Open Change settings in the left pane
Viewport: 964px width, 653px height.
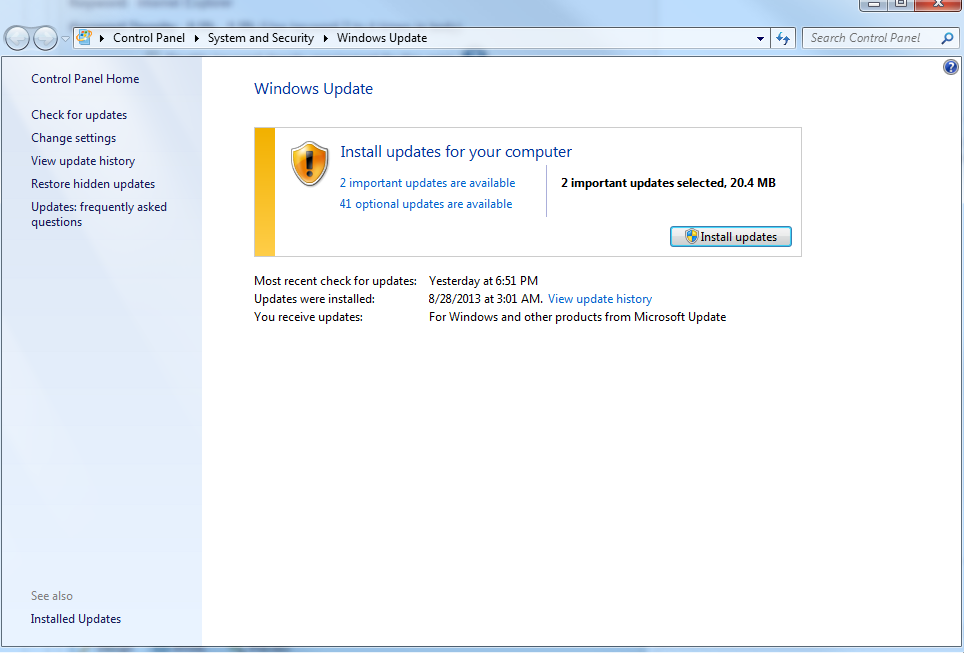pyautogui.click(x=73, y=138)
